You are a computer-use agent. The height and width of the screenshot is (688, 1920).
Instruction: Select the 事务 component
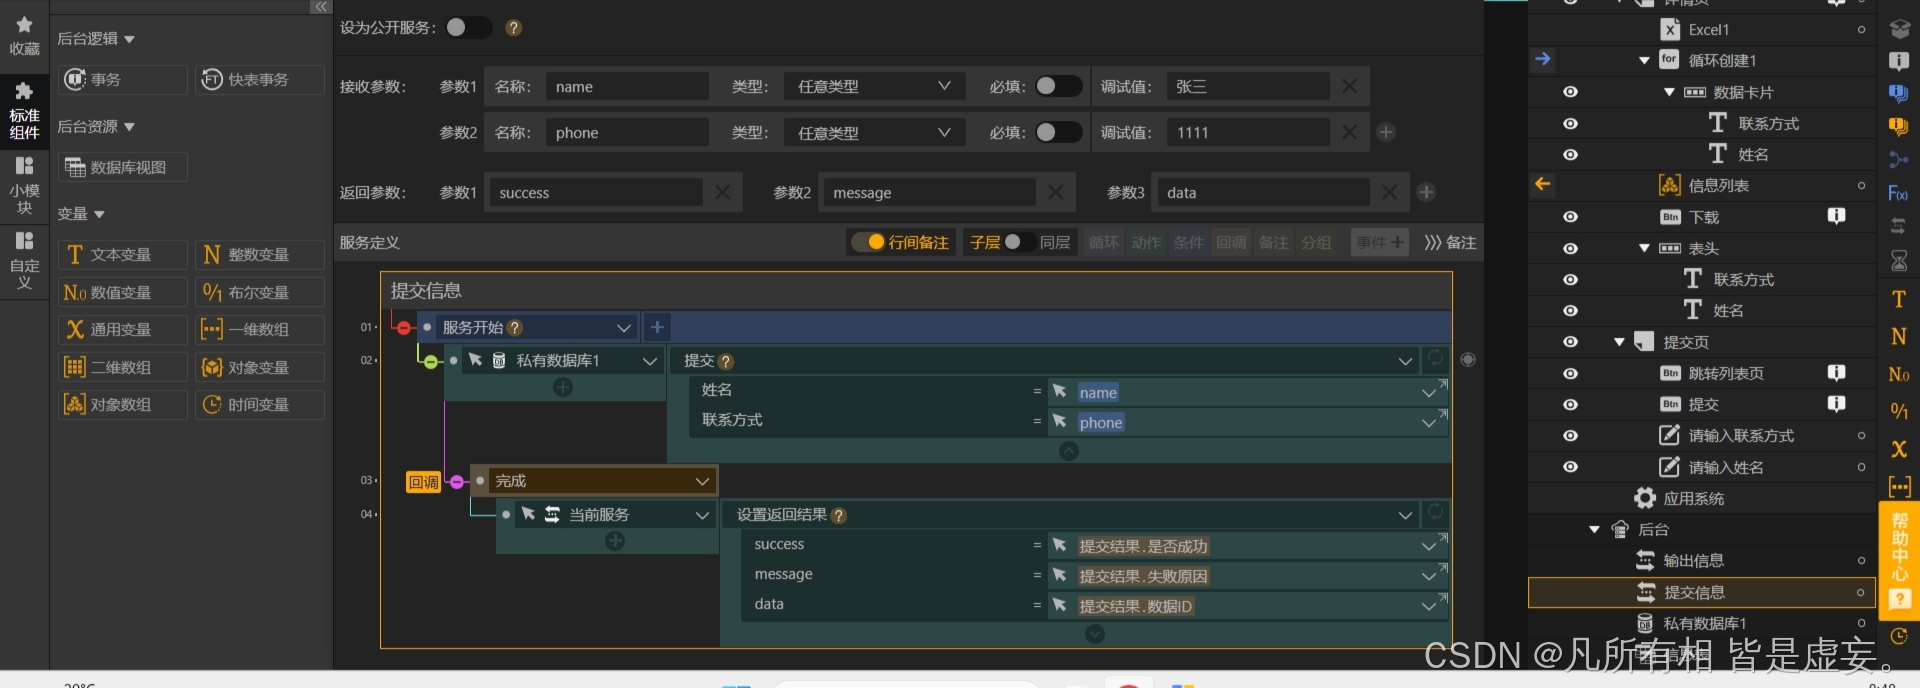(x=123, y=80)
